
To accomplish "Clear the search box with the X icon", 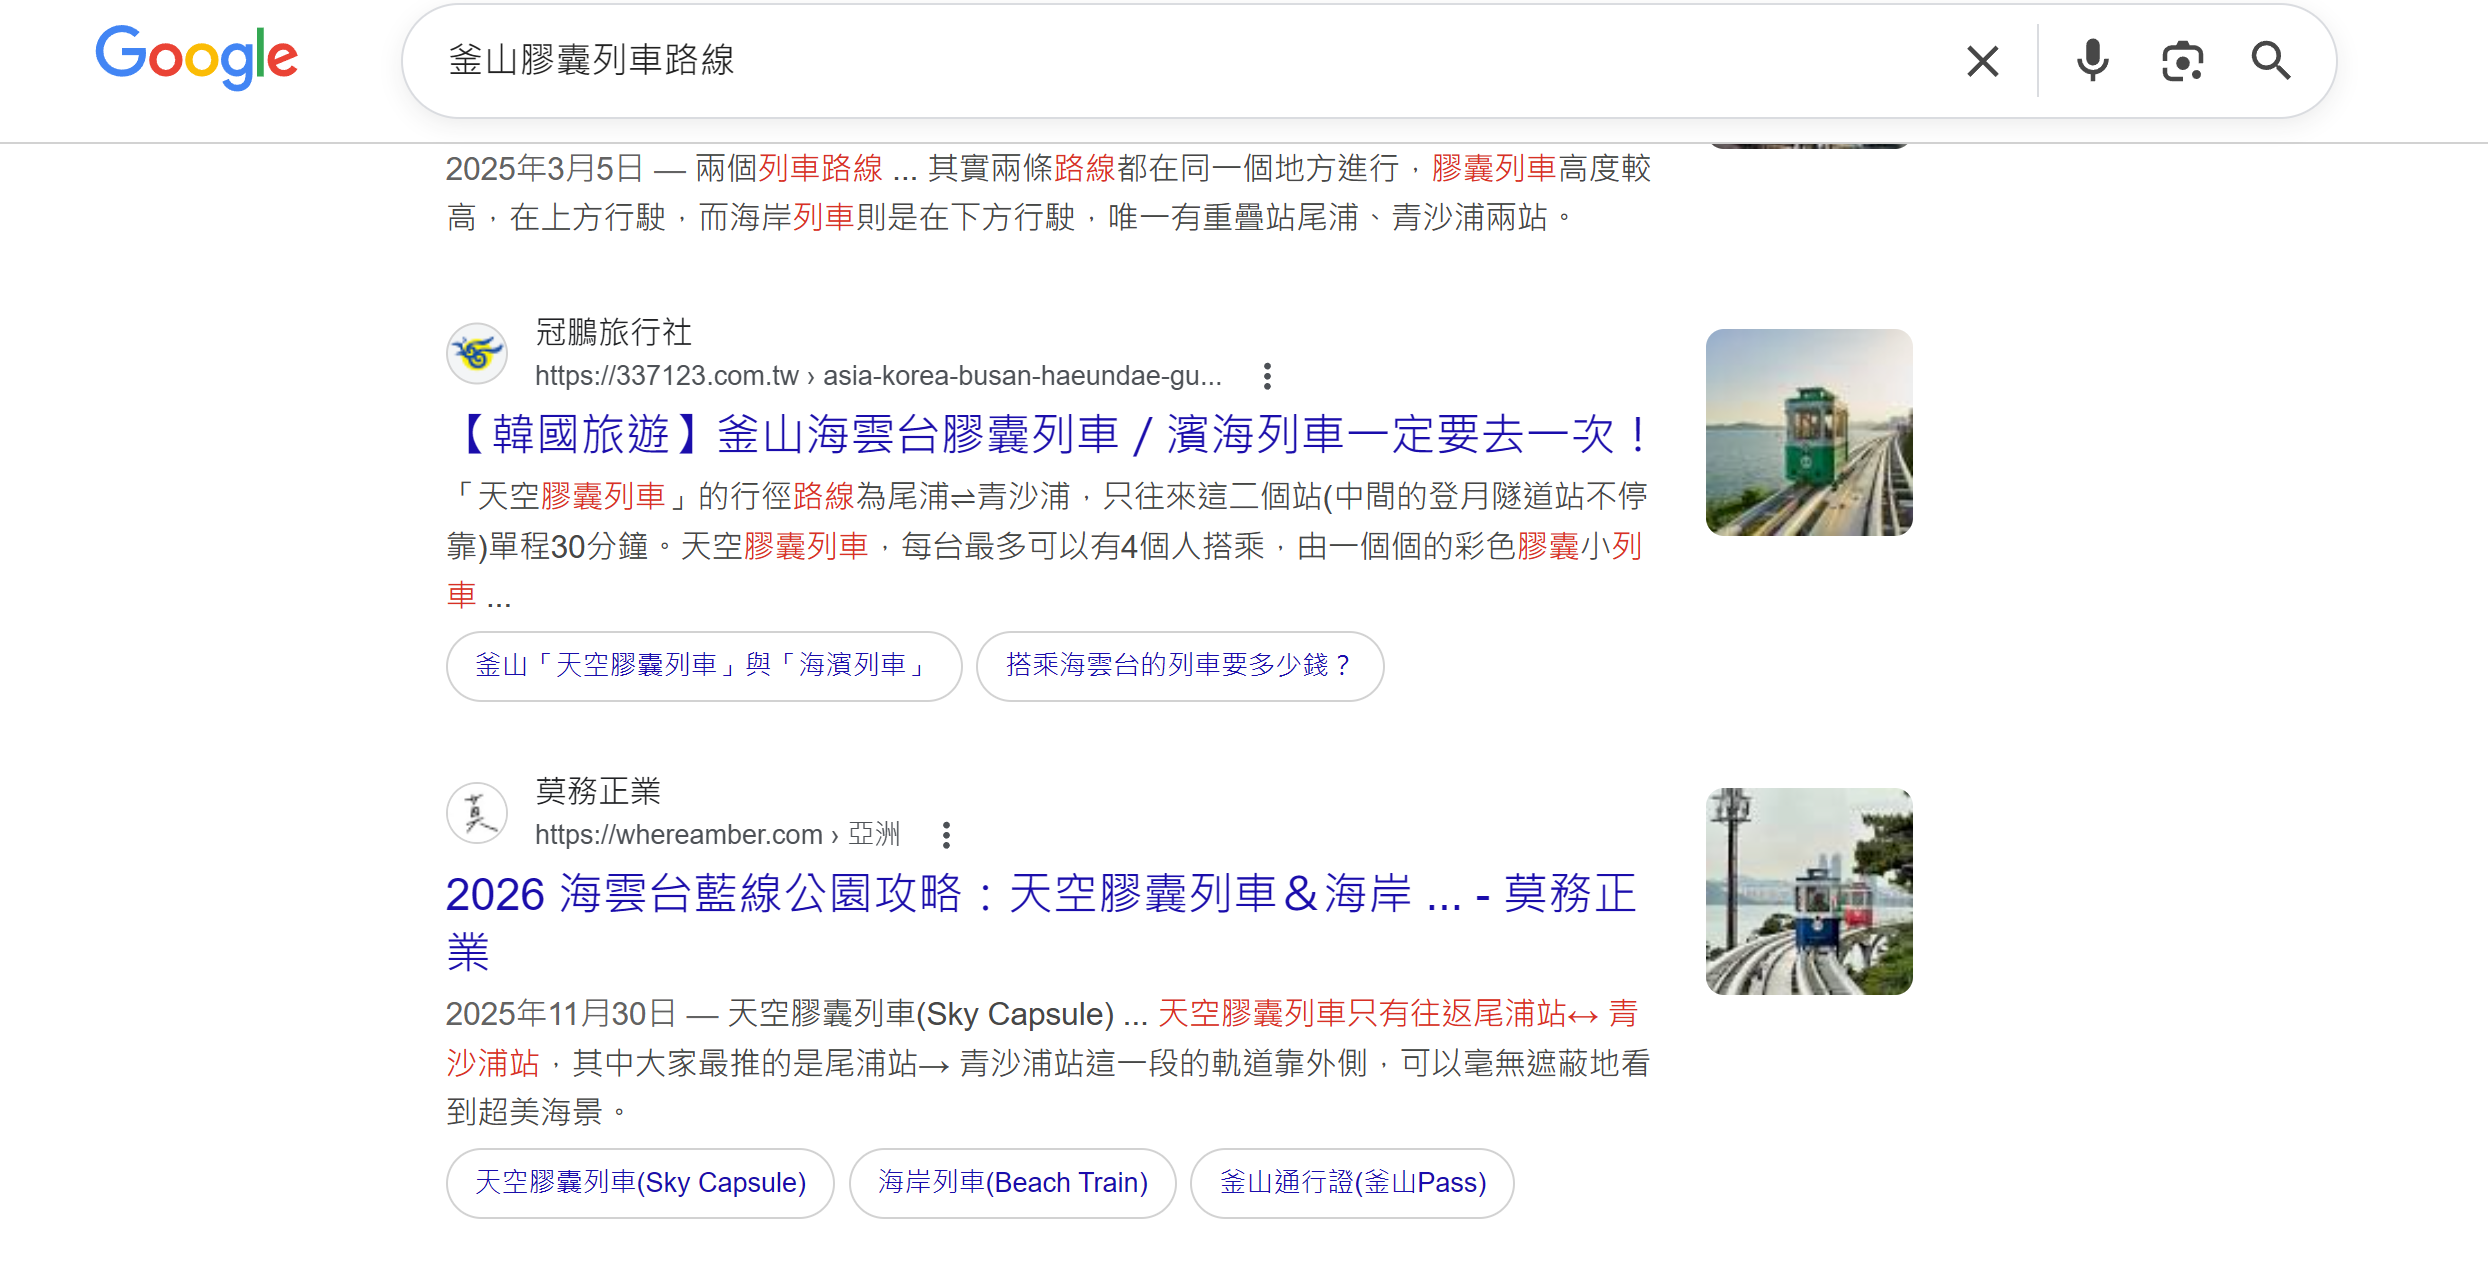I will click(1982, 61).
